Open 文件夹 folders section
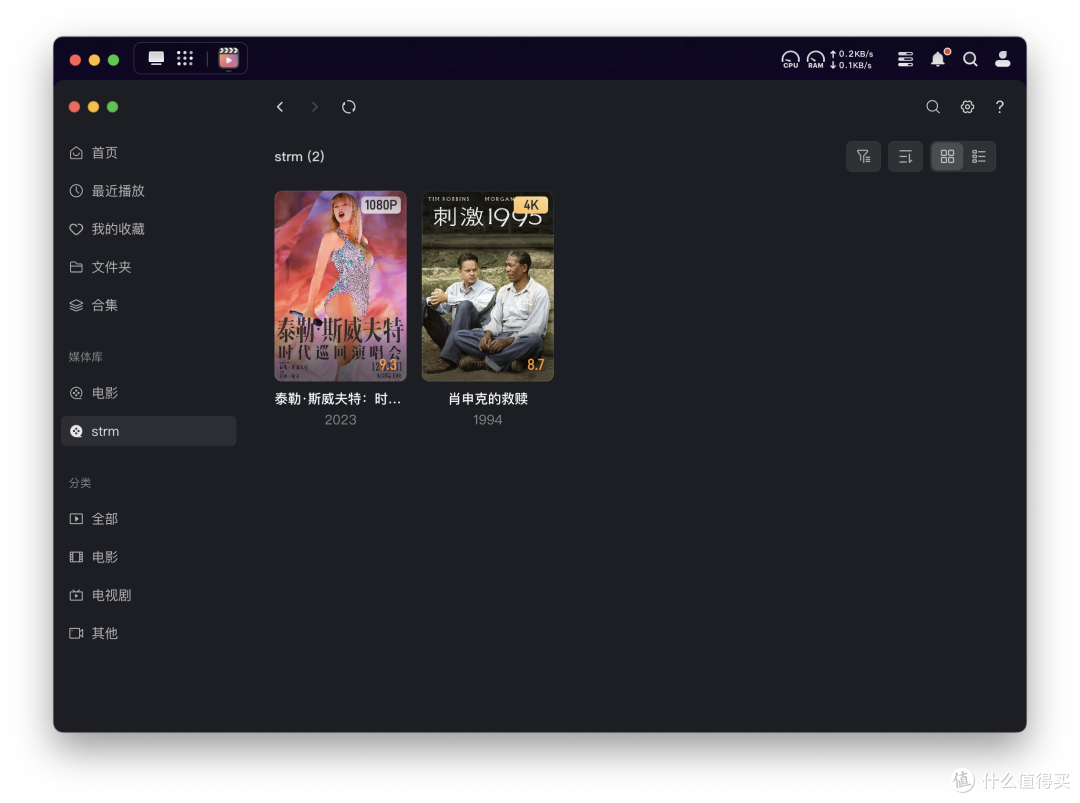Viewport: 1080px width, 803px height. click(x=149, y=267)
